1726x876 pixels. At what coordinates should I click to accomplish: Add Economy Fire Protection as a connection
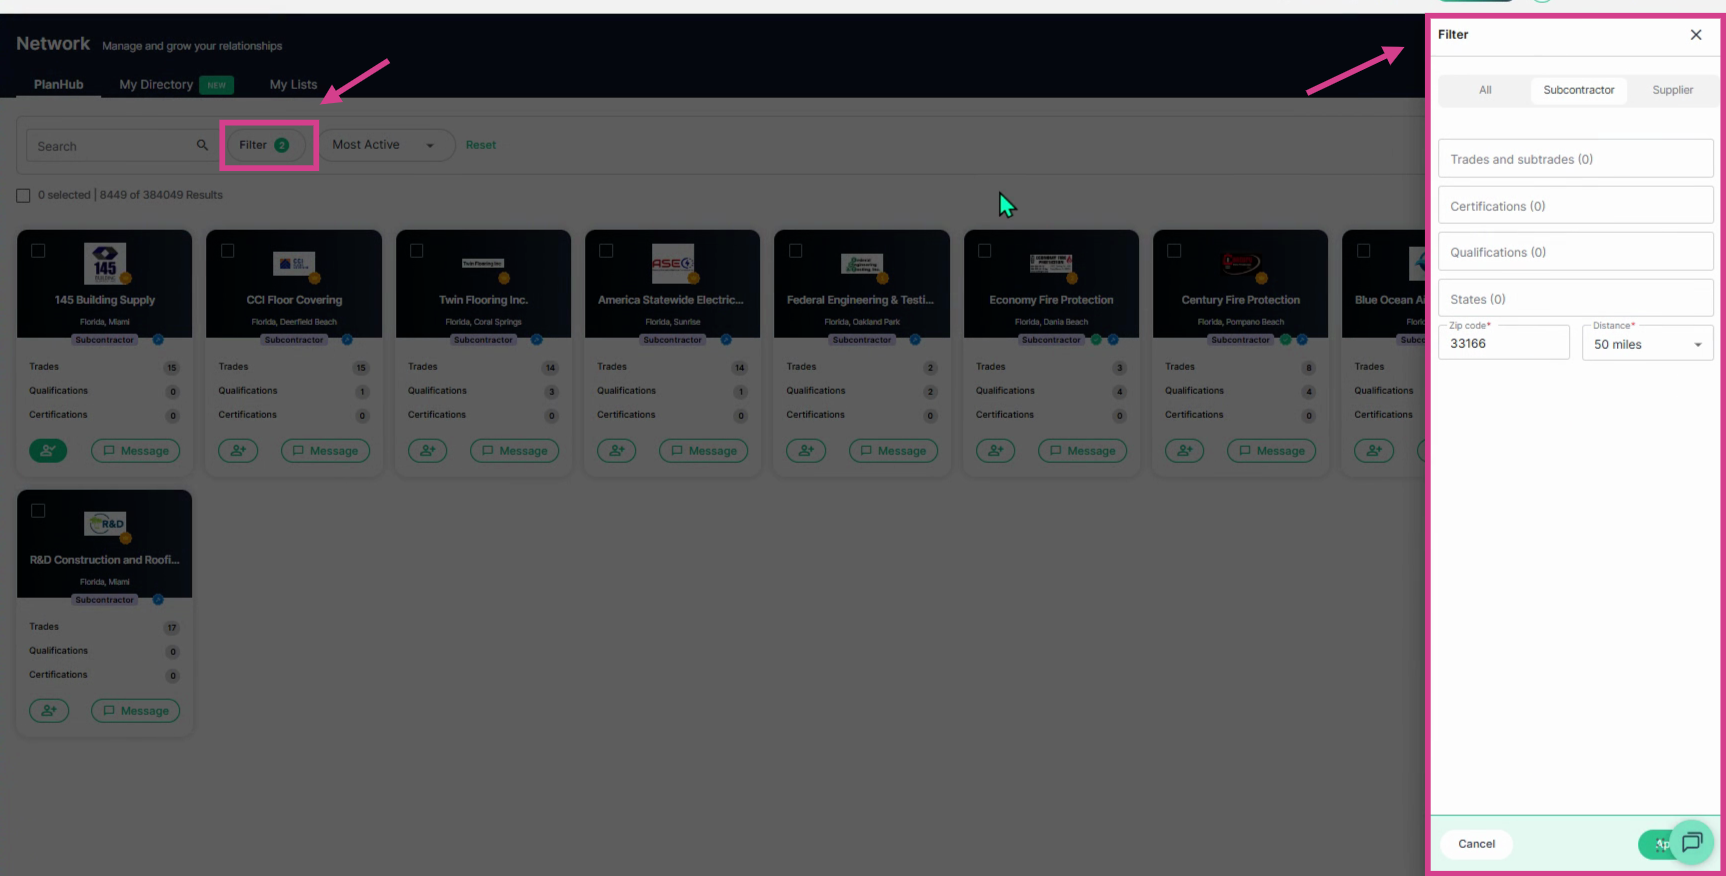[995, 451]
